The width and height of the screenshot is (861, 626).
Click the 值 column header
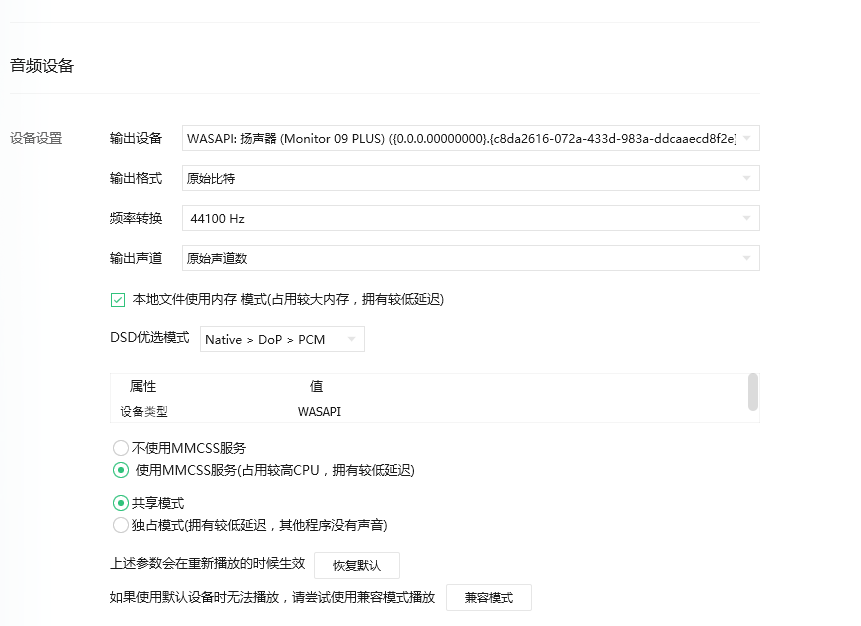tap(316, 386)
